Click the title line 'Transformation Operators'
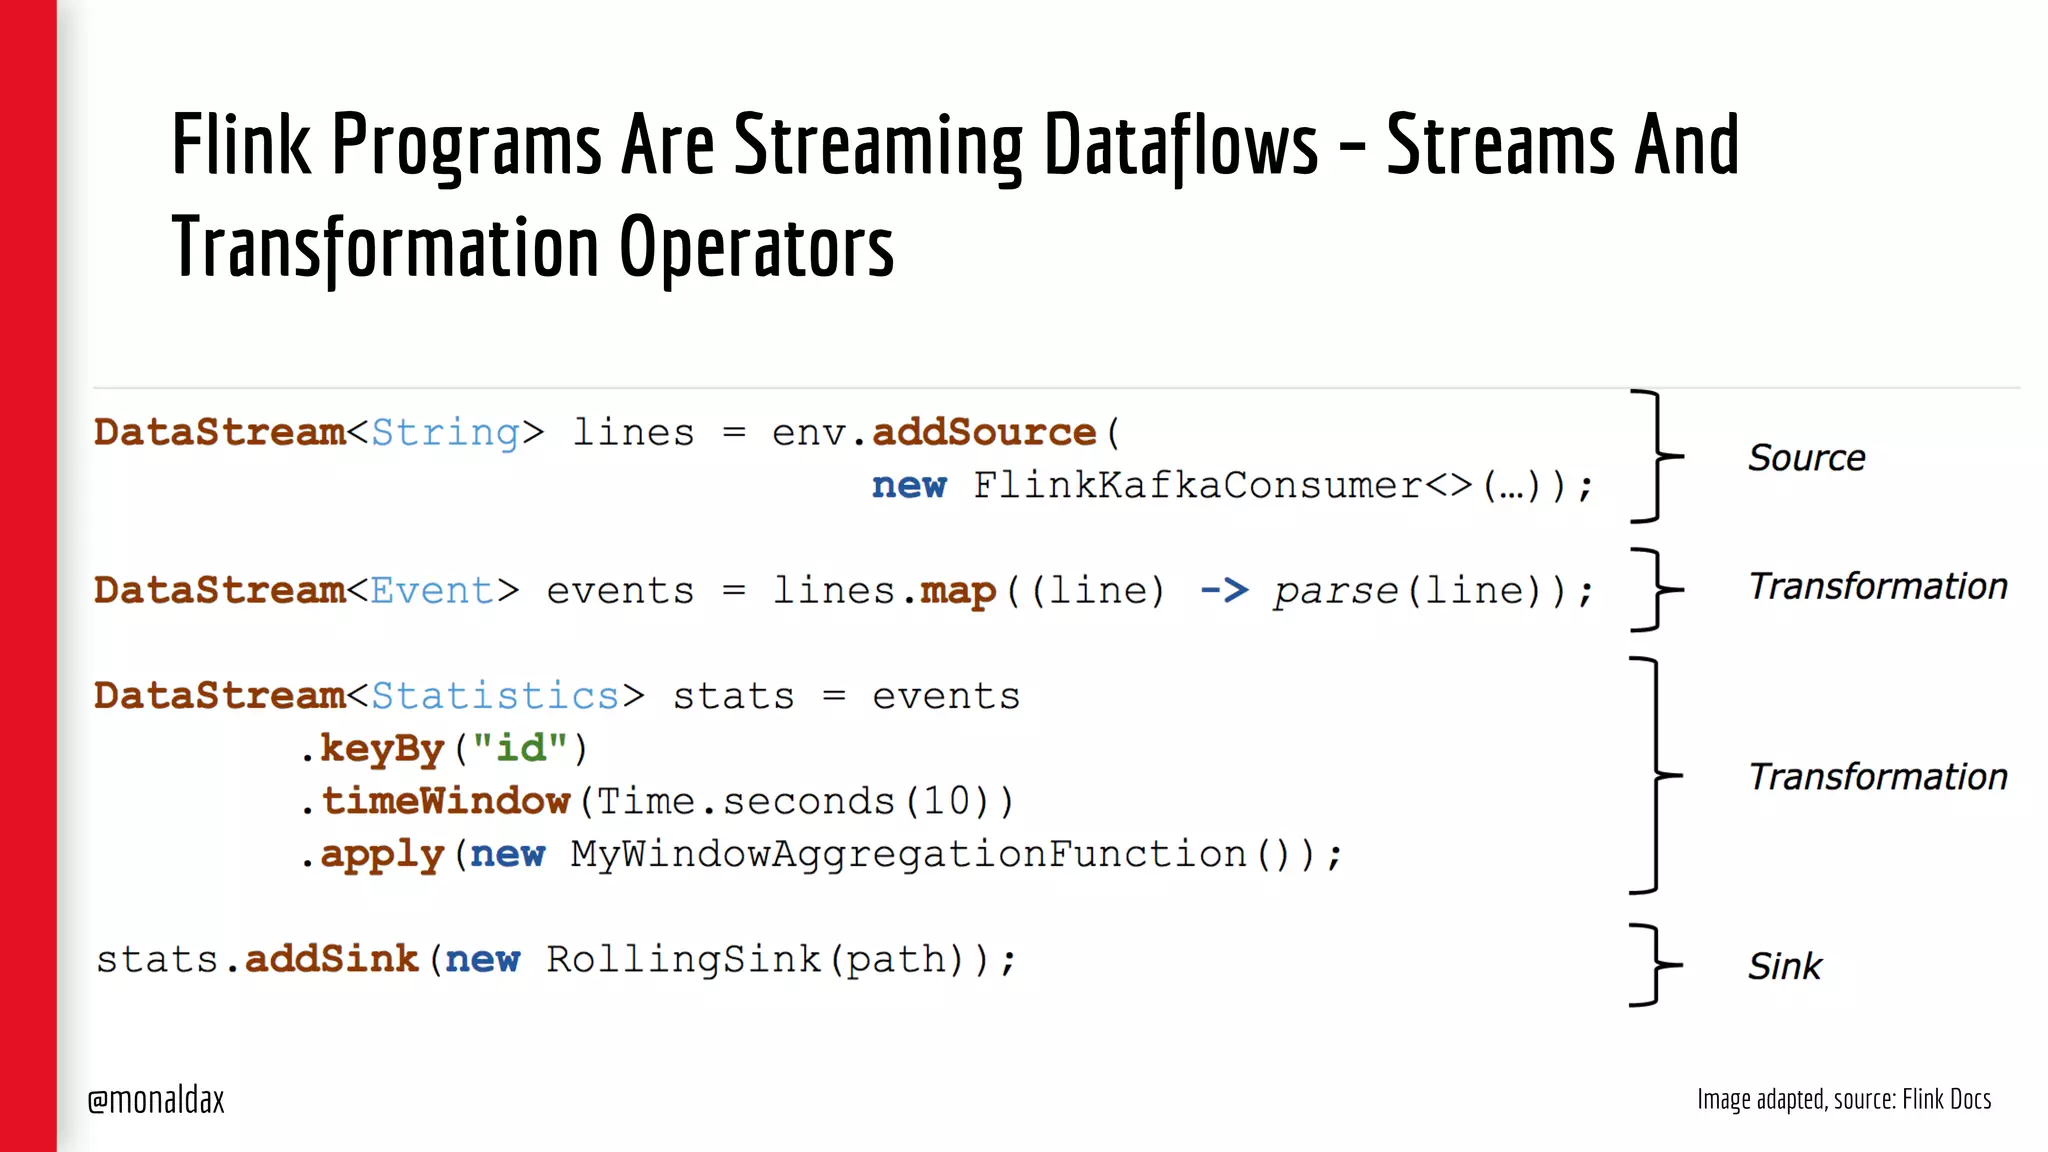2048x1152 pixels. (533, 248)
